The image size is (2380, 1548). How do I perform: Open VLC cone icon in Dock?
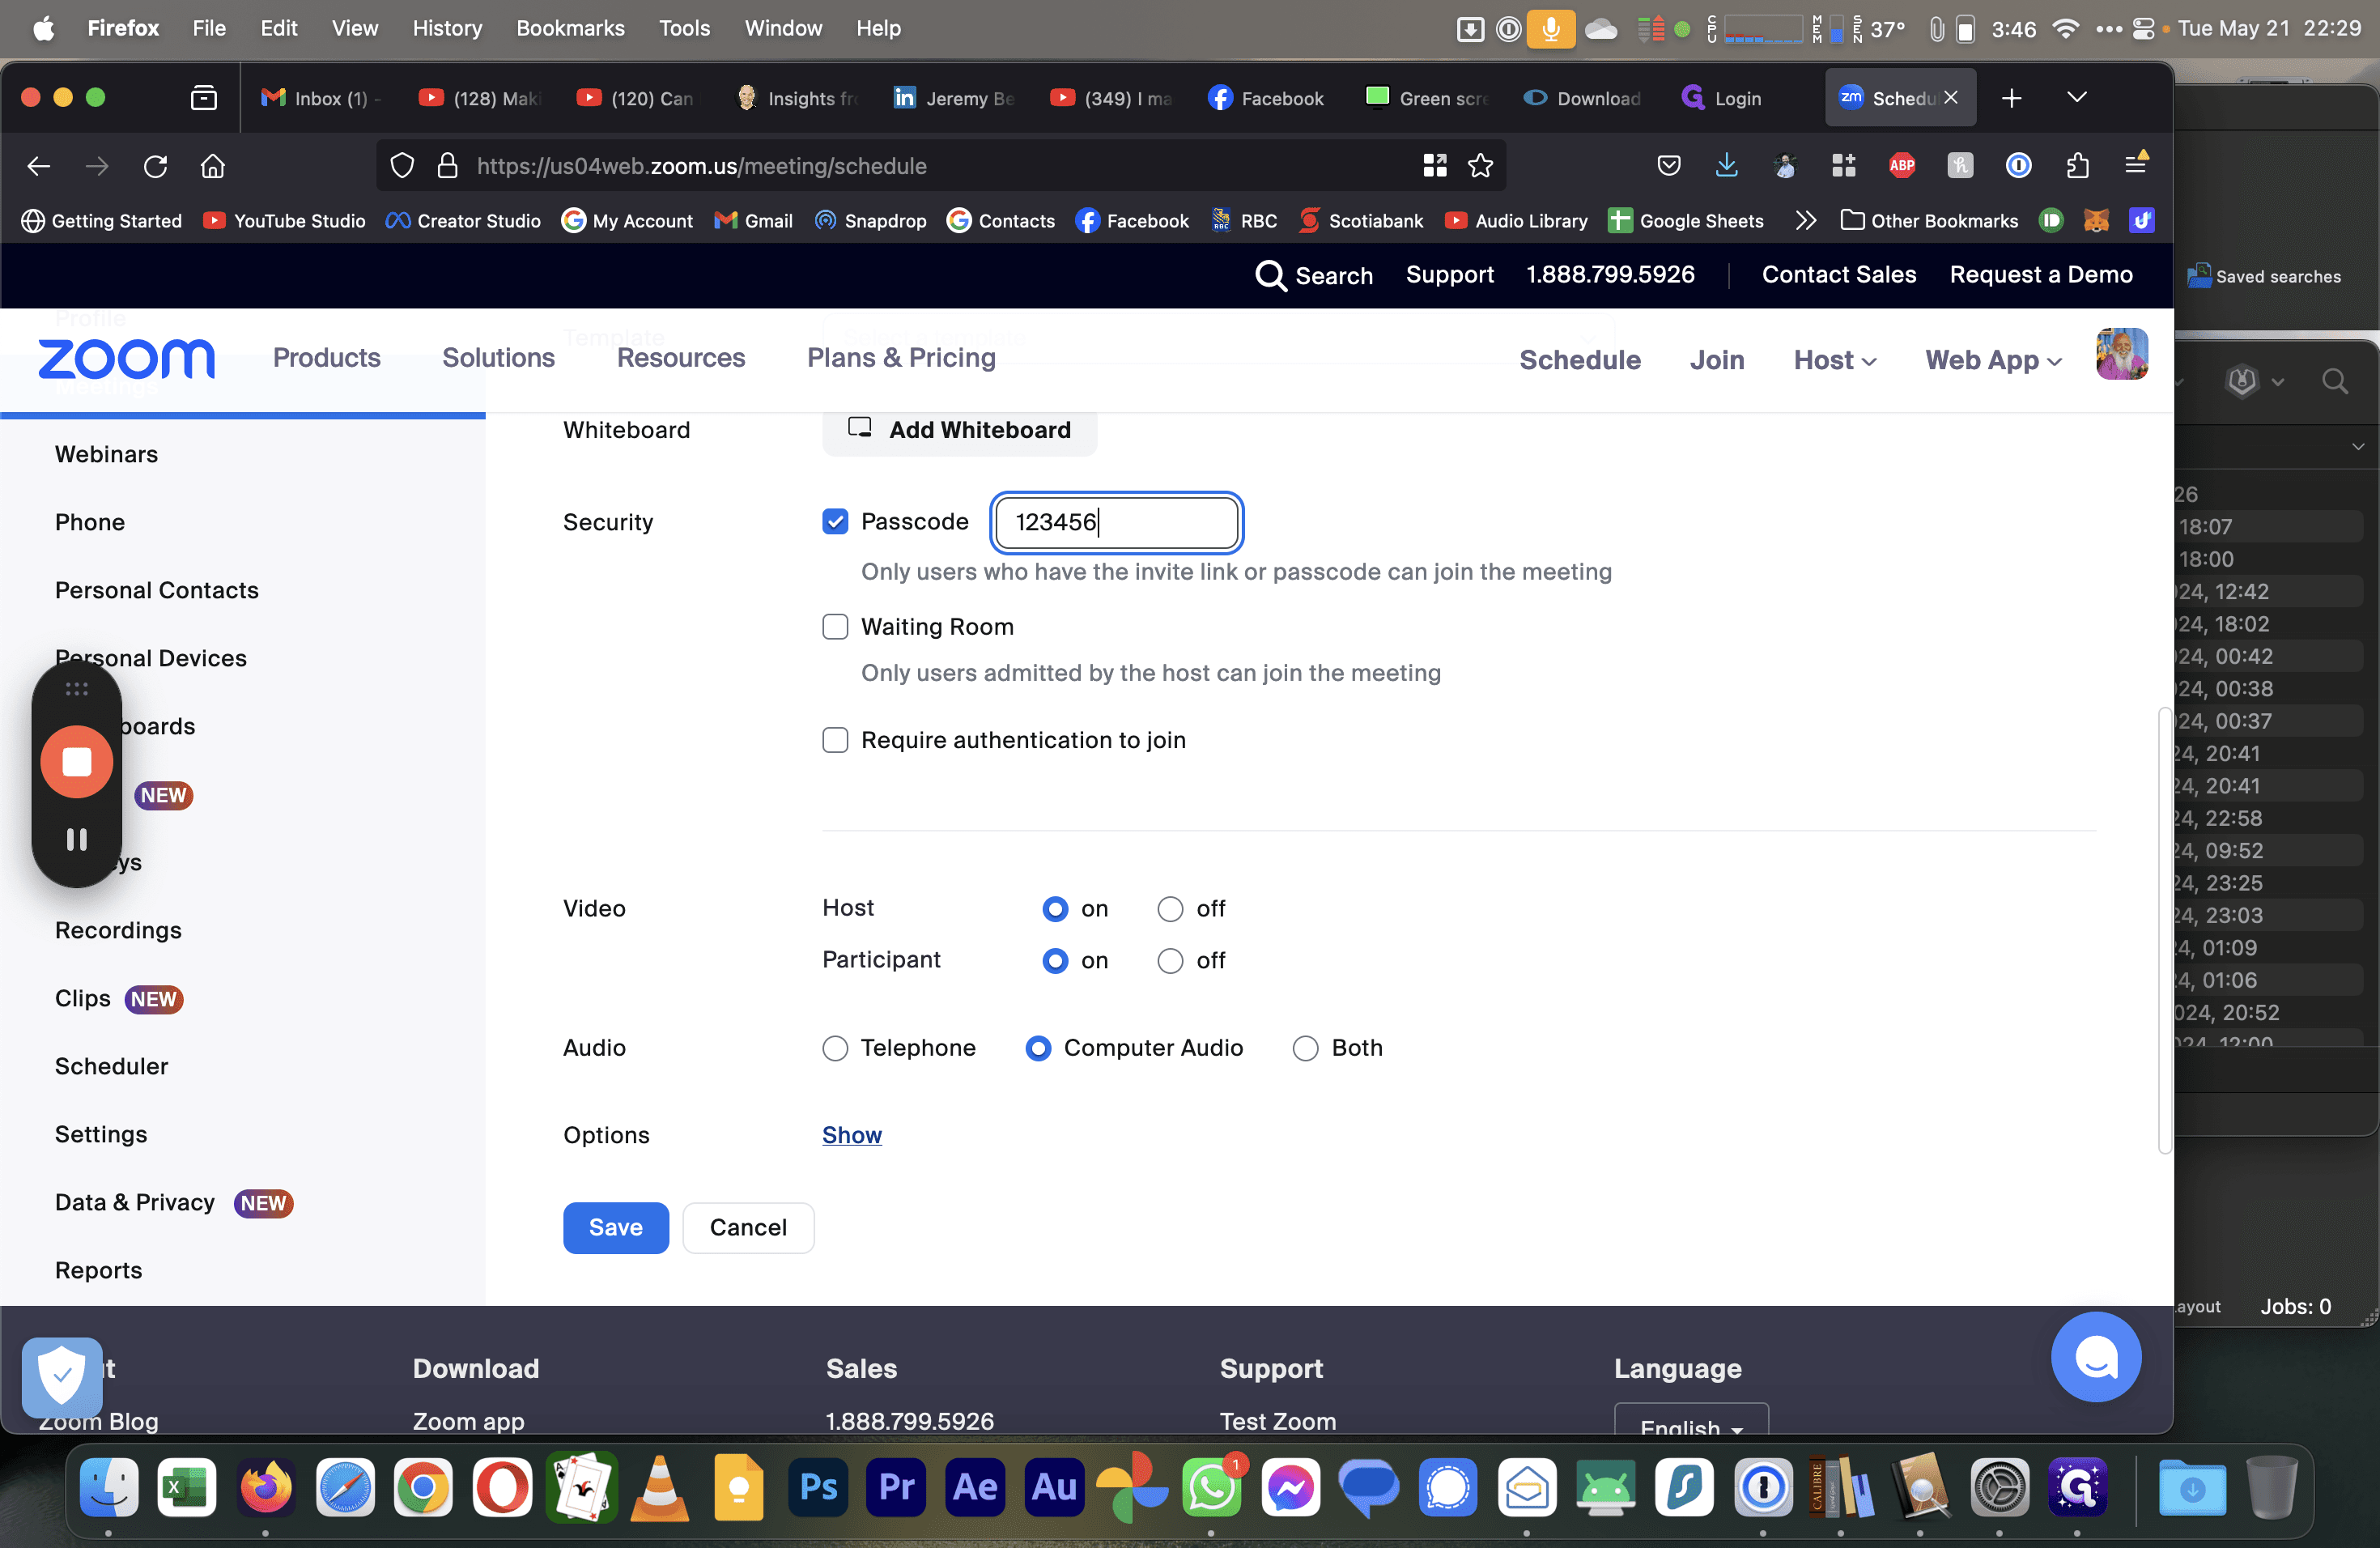pyautogui.click(x=660, y=1487)
